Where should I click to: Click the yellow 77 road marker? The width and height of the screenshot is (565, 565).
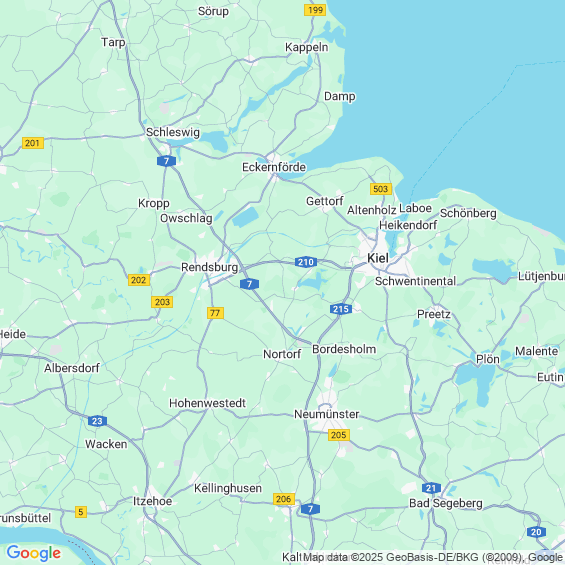pyautogui.click(x=215, y=313)
